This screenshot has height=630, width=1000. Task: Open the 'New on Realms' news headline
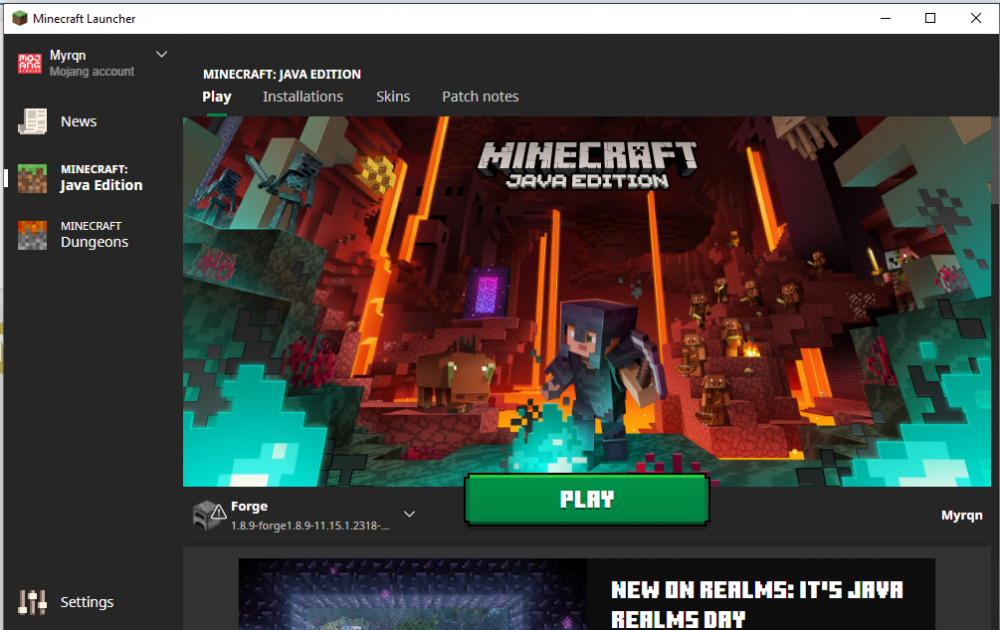(x=757, y=604)
